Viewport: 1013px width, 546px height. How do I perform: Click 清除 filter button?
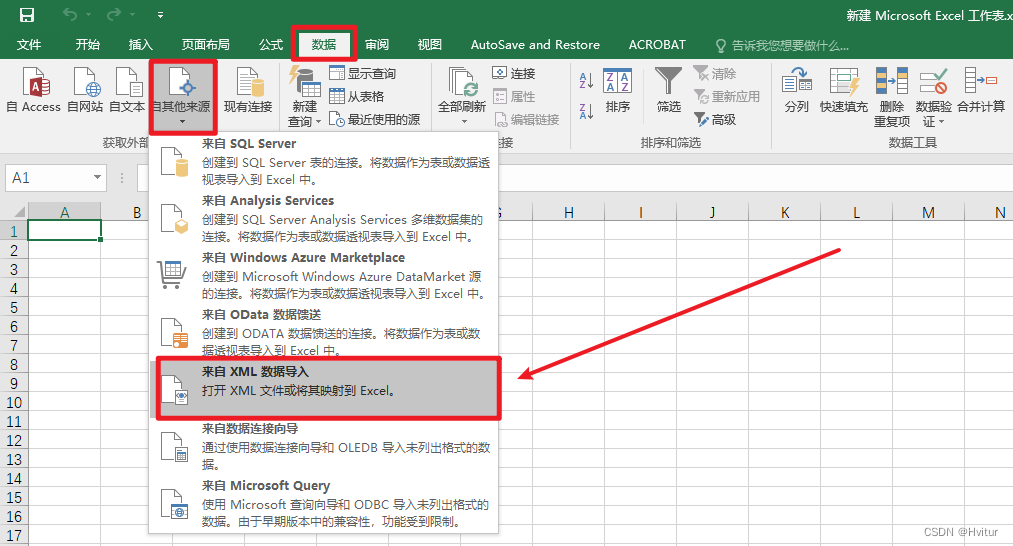[715, 73]
